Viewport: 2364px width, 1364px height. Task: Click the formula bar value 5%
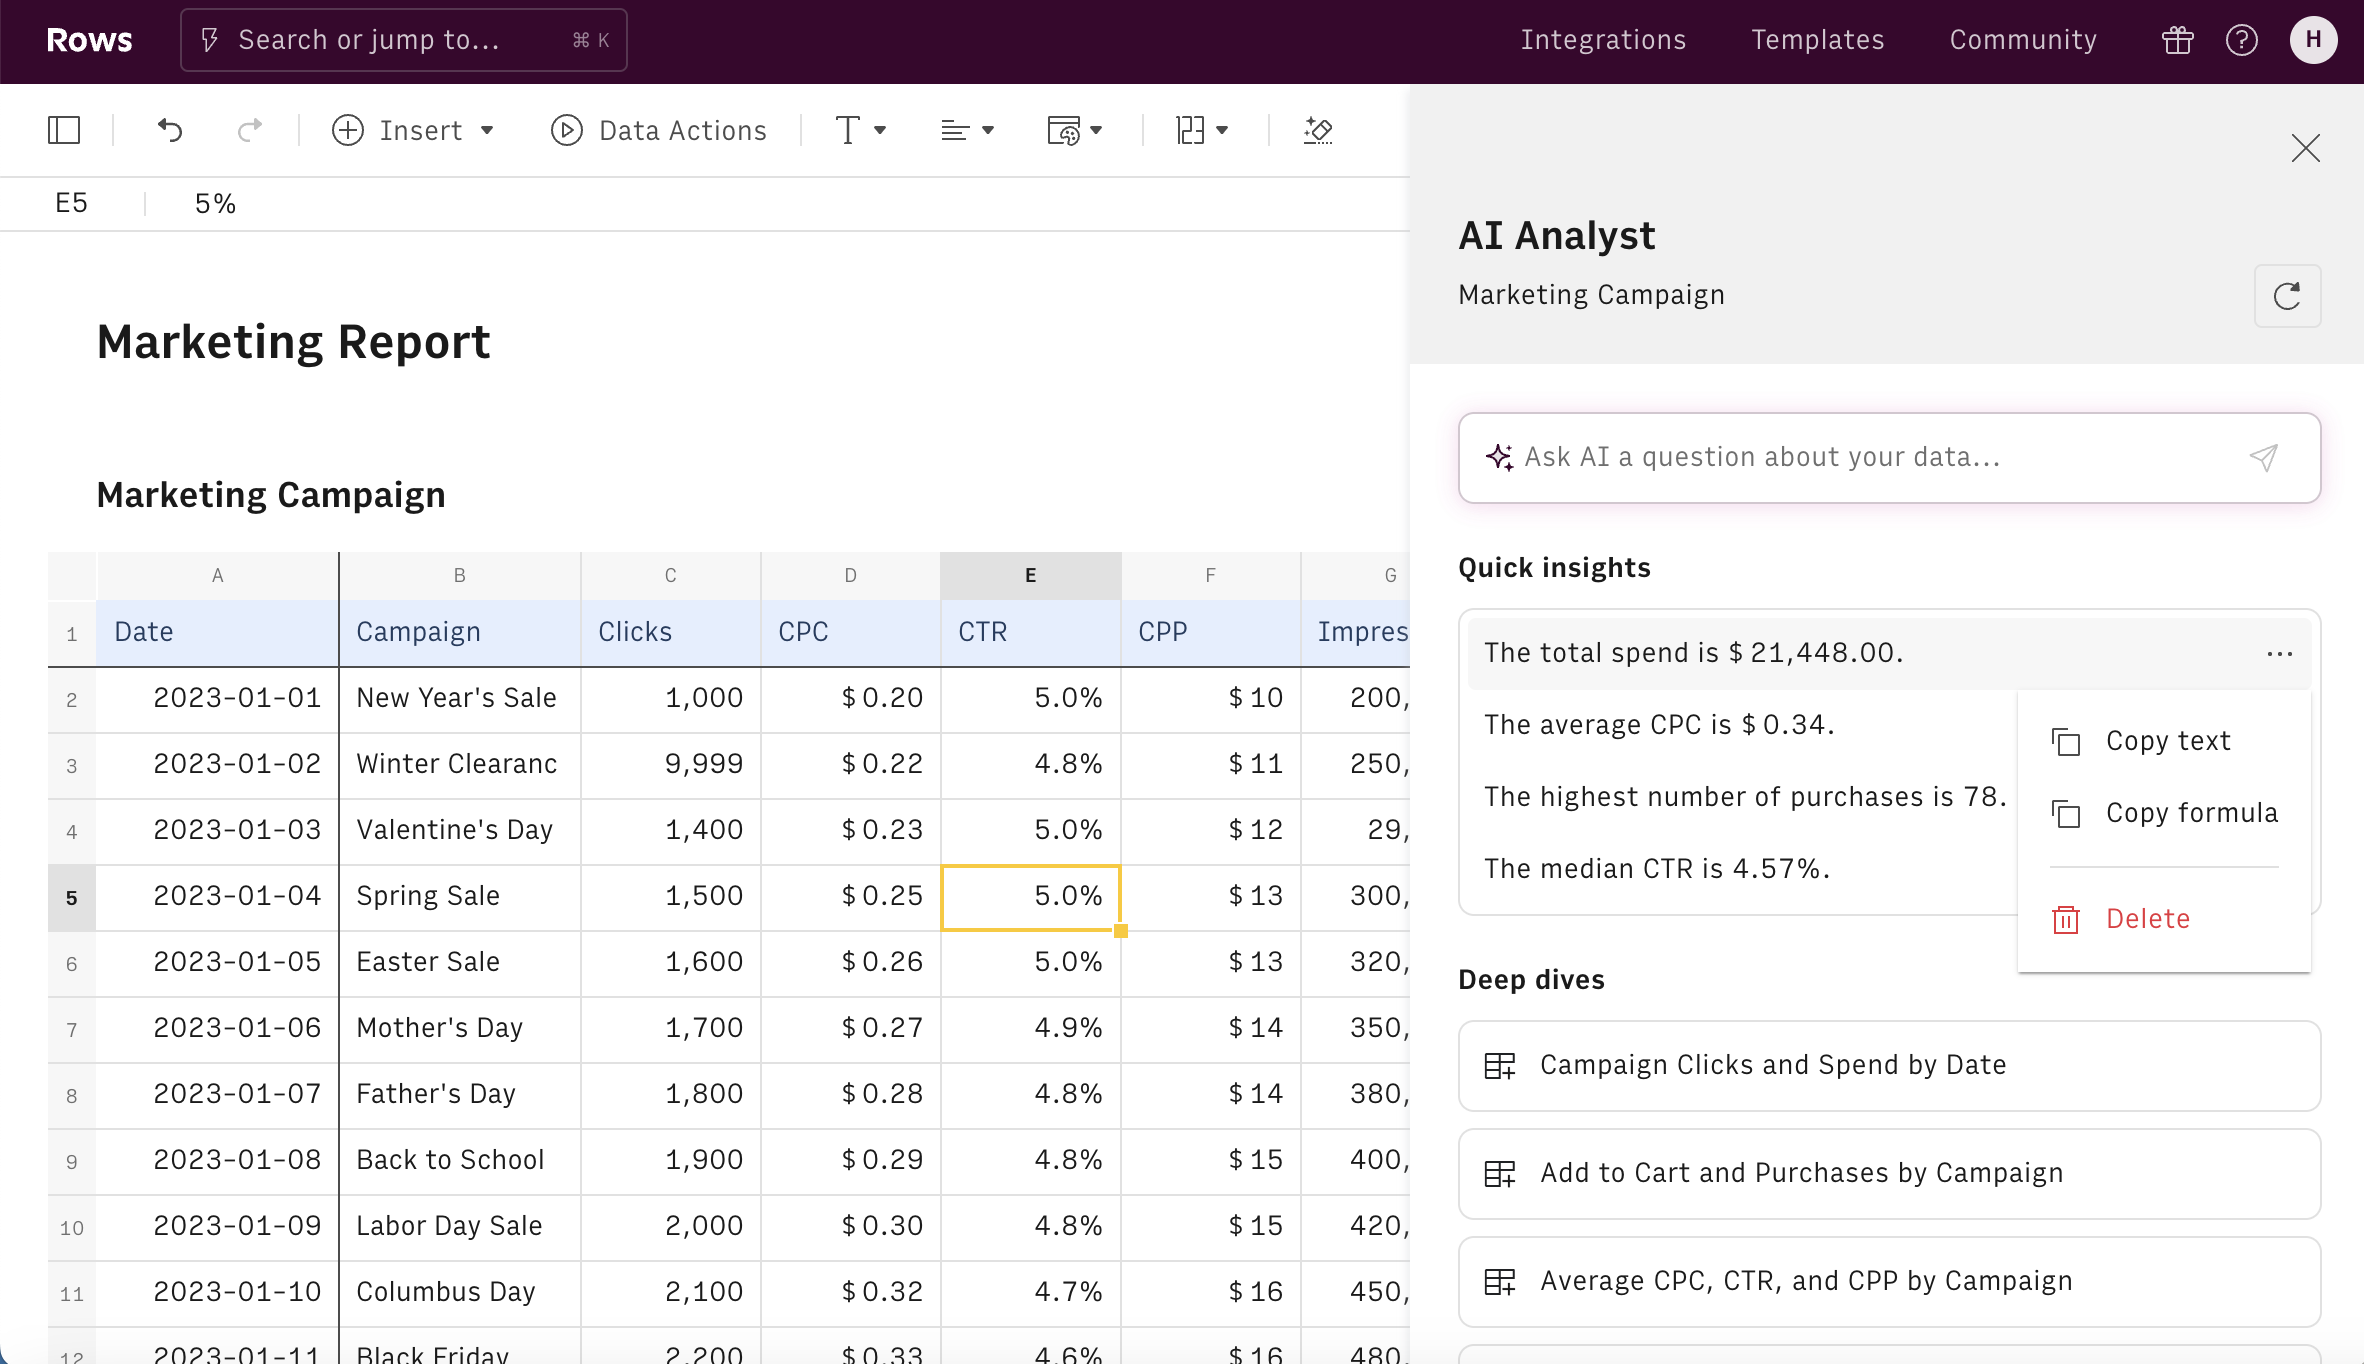(x=215, y=204)
